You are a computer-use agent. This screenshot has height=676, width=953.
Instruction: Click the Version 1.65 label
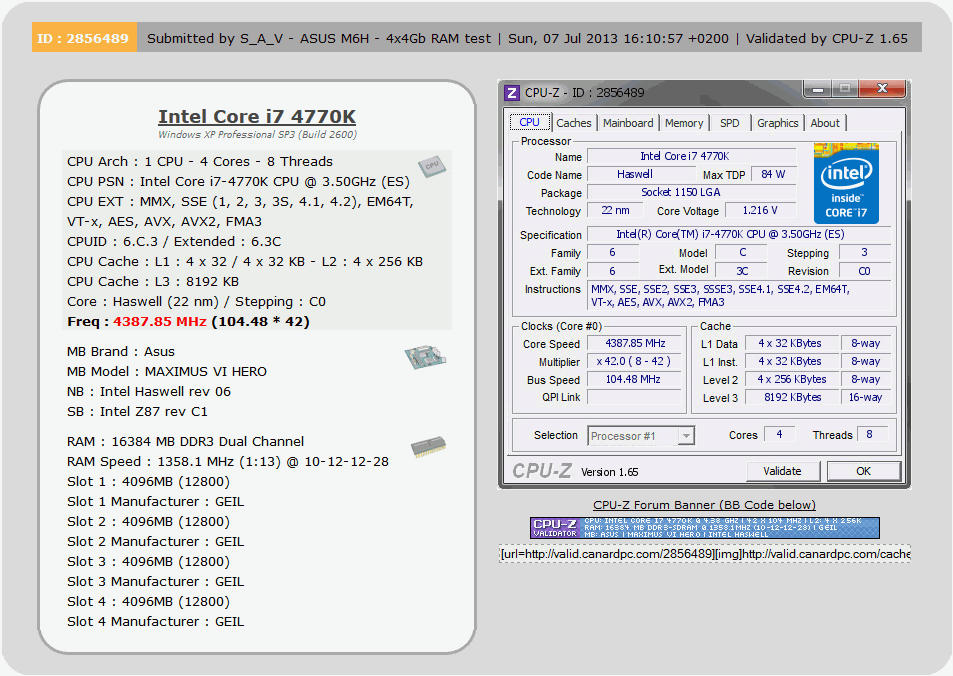tap(610, 472)
